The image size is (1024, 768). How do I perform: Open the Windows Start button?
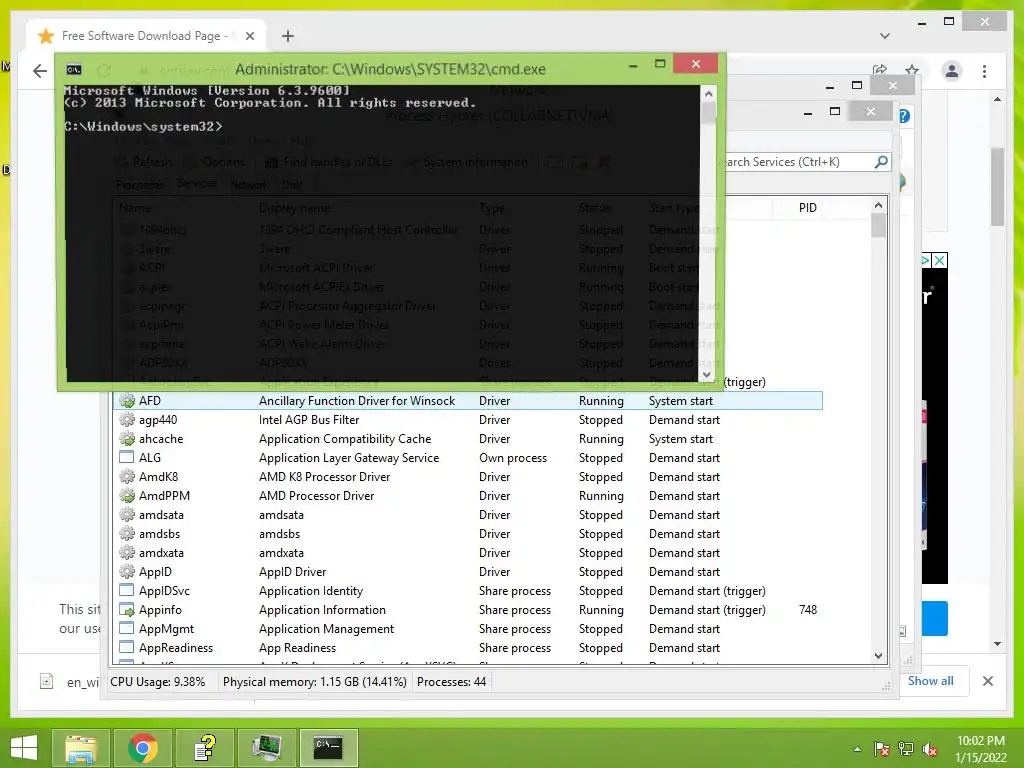(24, 747)
